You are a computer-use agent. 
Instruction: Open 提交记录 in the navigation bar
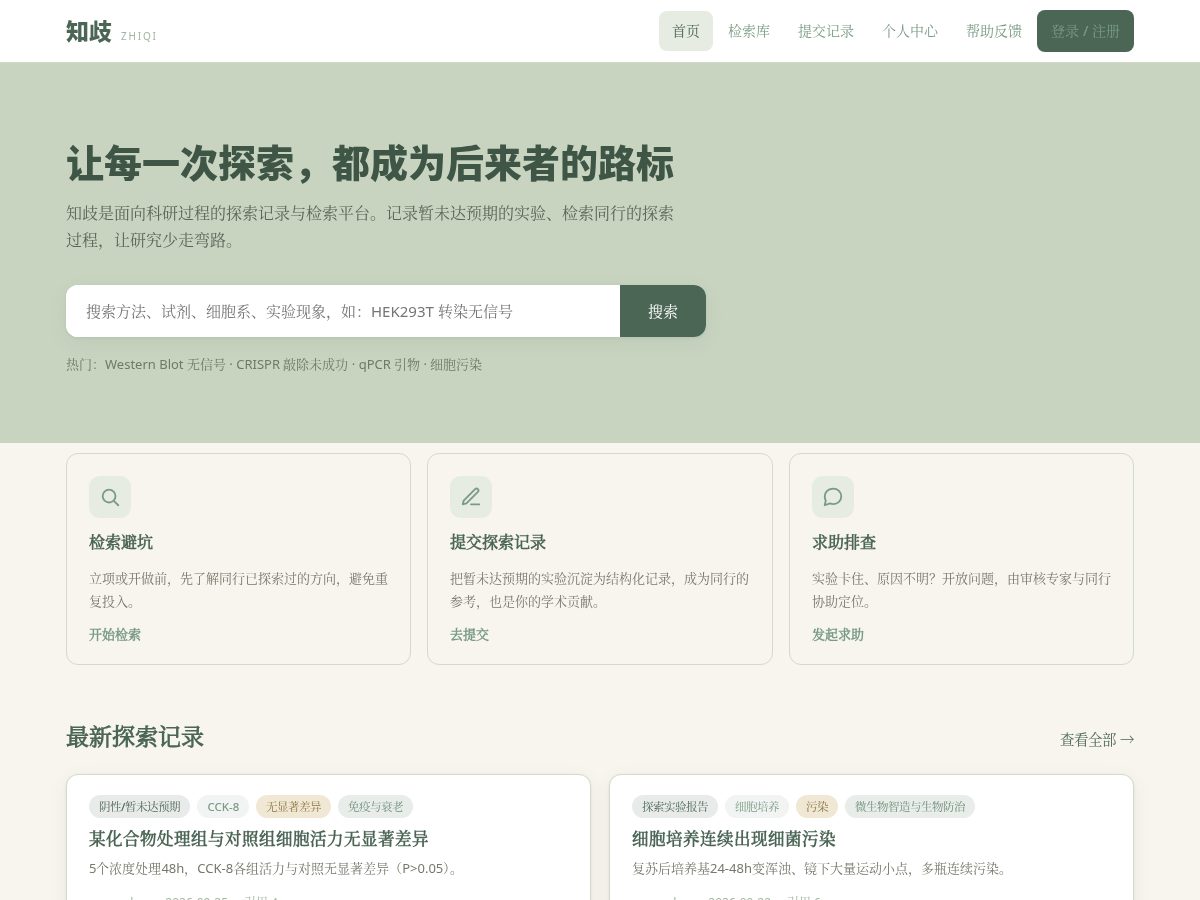[826, 31]
